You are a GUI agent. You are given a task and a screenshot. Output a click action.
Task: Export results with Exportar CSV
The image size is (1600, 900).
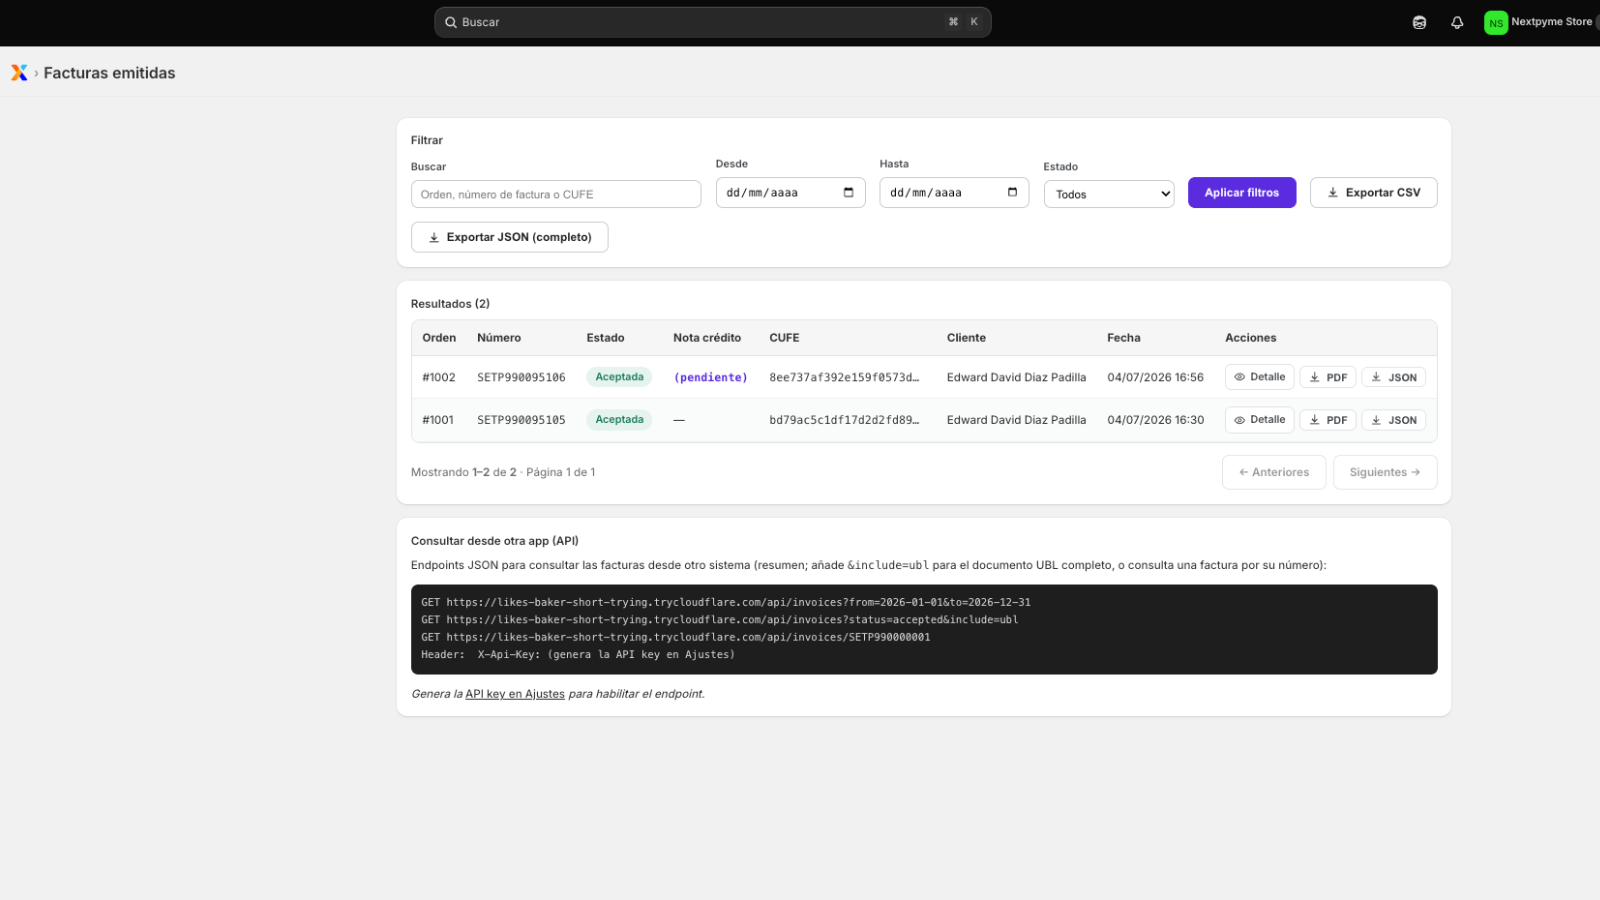point(1374,192)
